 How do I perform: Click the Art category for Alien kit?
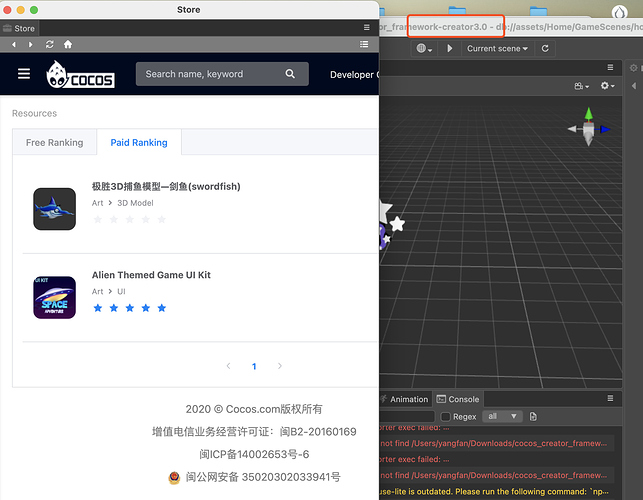pos(98,292)
